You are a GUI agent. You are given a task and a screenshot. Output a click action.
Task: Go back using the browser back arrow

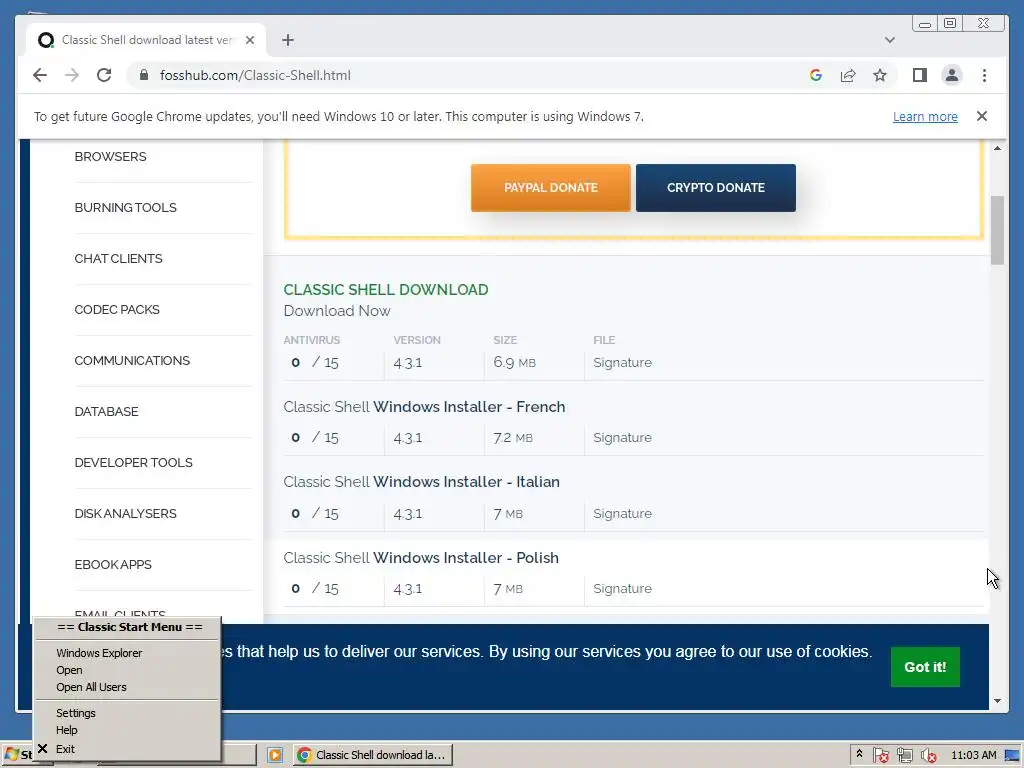pyautogui.click(x=40, y=75)
